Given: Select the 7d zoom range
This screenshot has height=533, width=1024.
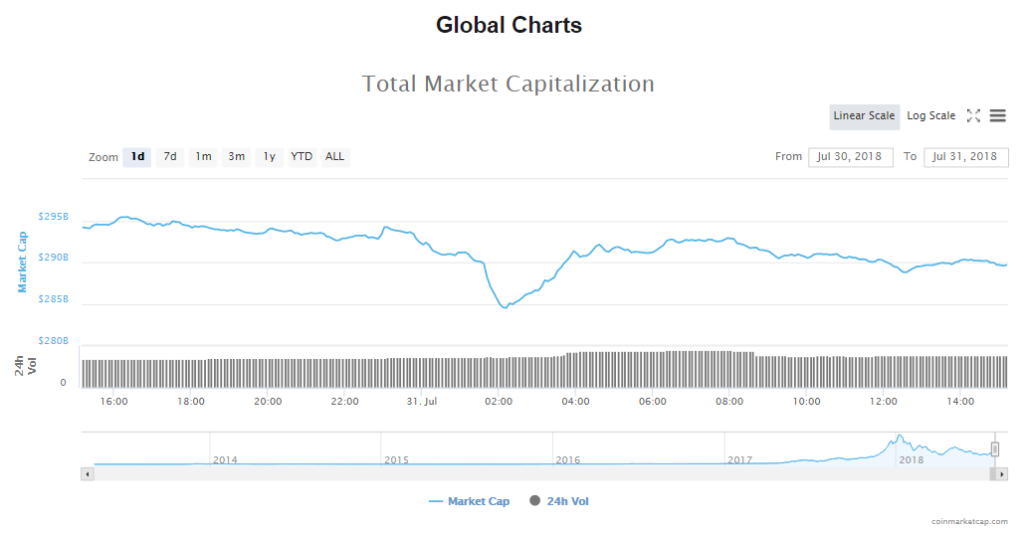Looking at the screenshot, I should click(x=170, y=157).
